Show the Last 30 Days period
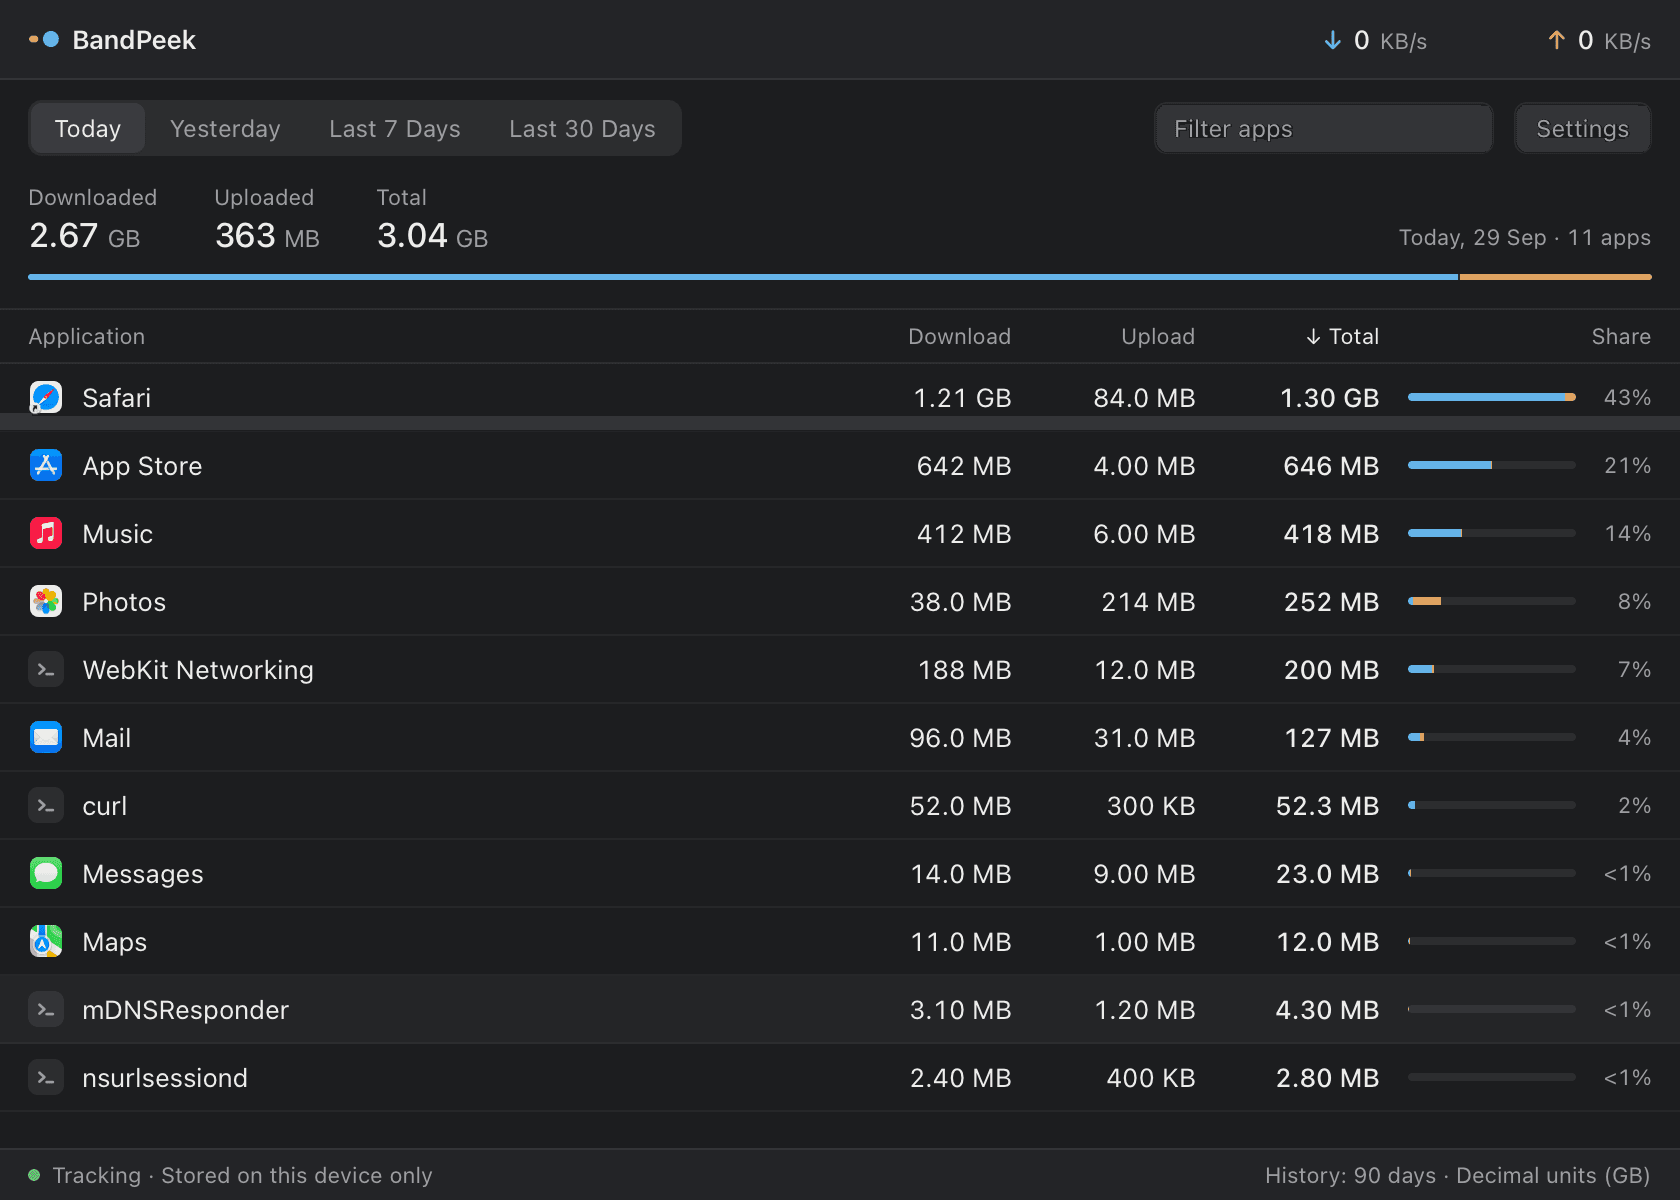This screenshot has height=1200, width=1680. 582,129
